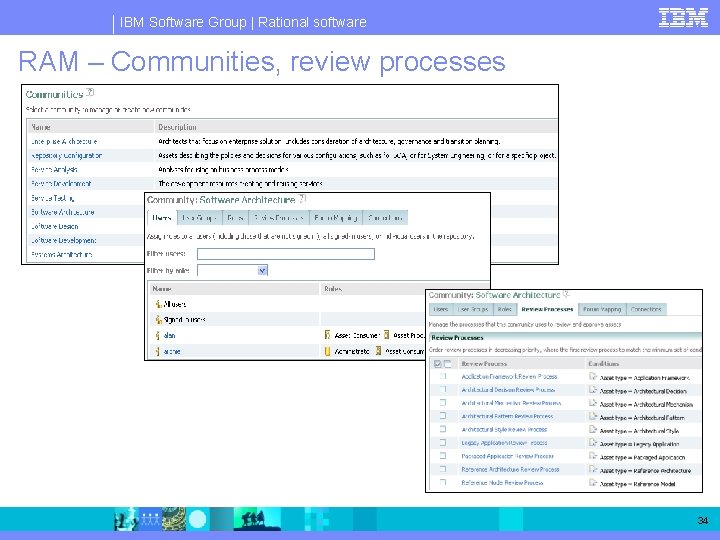Check Architectural Decision Review Process checkbox
Screen dimensions: 720x540
443,389
